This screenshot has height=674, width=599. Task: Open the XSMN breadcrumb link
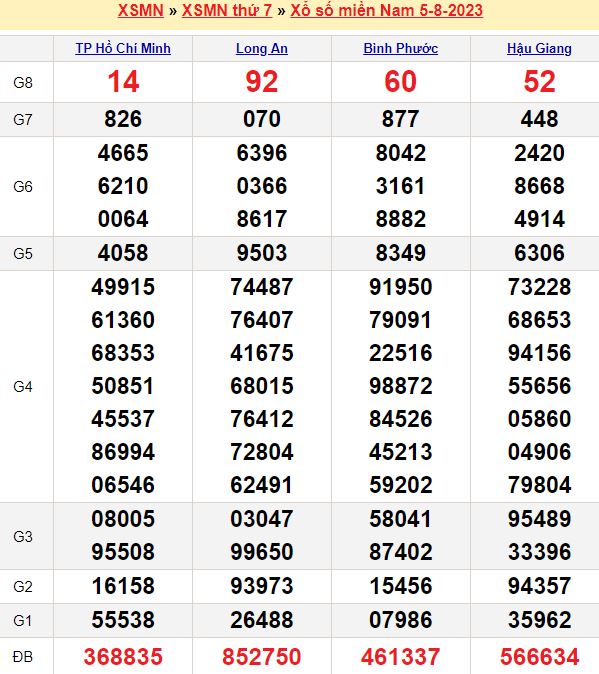click(x=141, y=10)
